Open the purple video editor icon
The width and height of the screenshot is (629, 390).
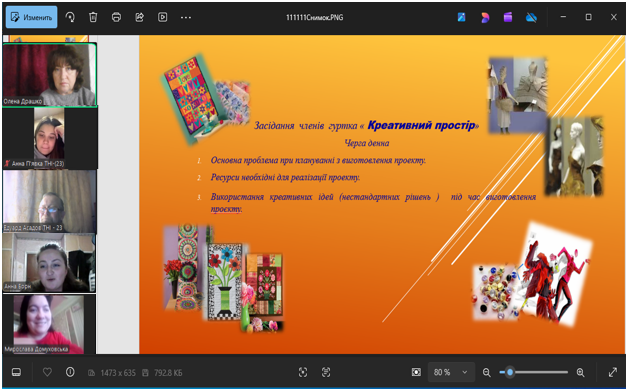pyautogui.click(x=508, y=17)
